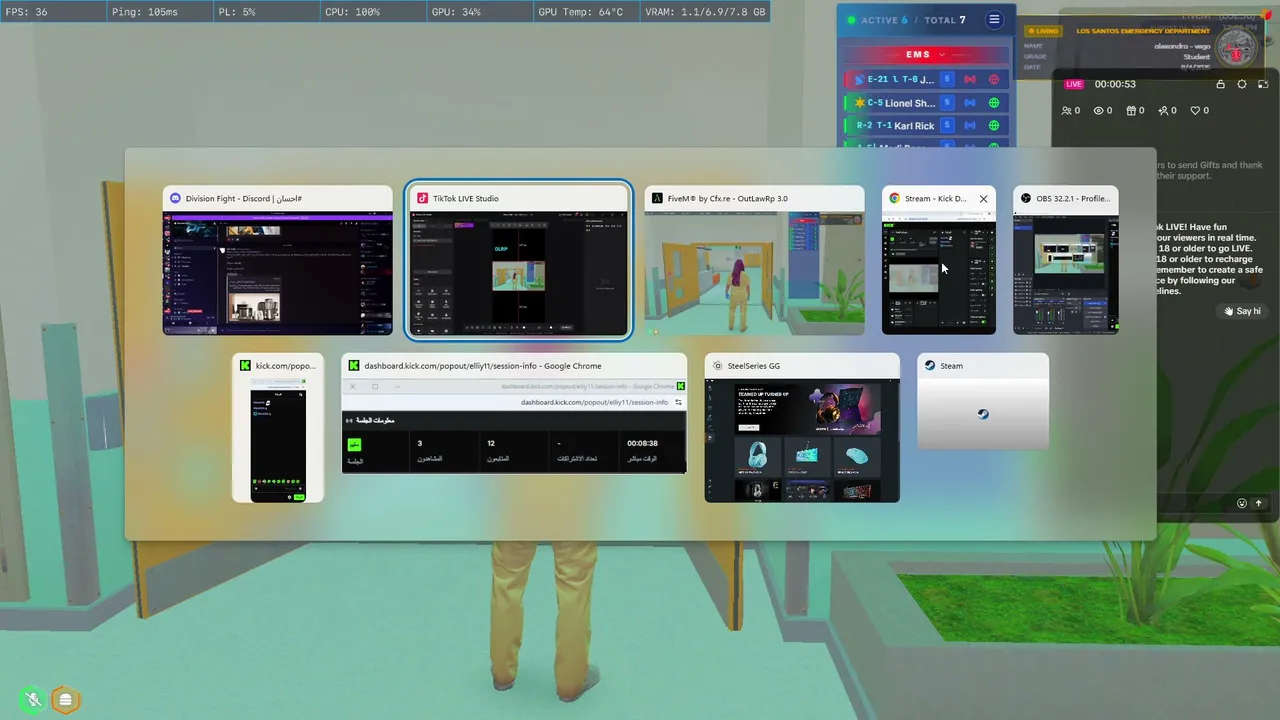Viewport: 1280px width, 720px height.
Task: Click the ACTIVE 6 count in dispatch header
Action: click(x=883, y=20)
